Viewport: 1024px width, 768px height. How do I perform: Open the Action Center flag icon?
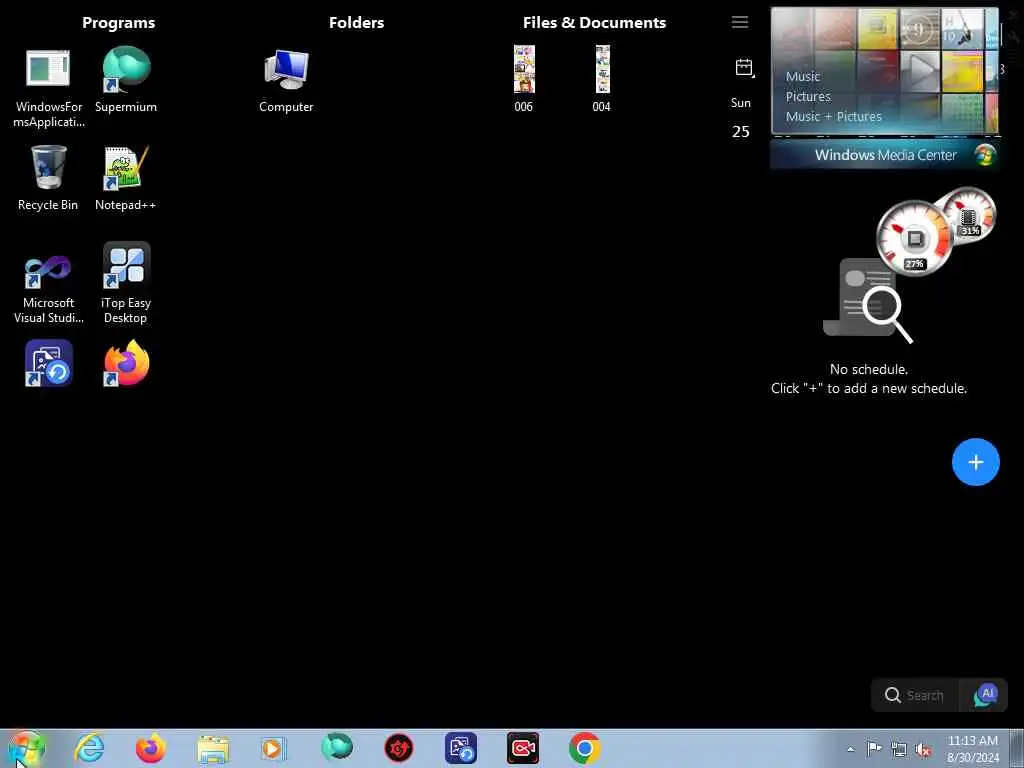[874, 748]
